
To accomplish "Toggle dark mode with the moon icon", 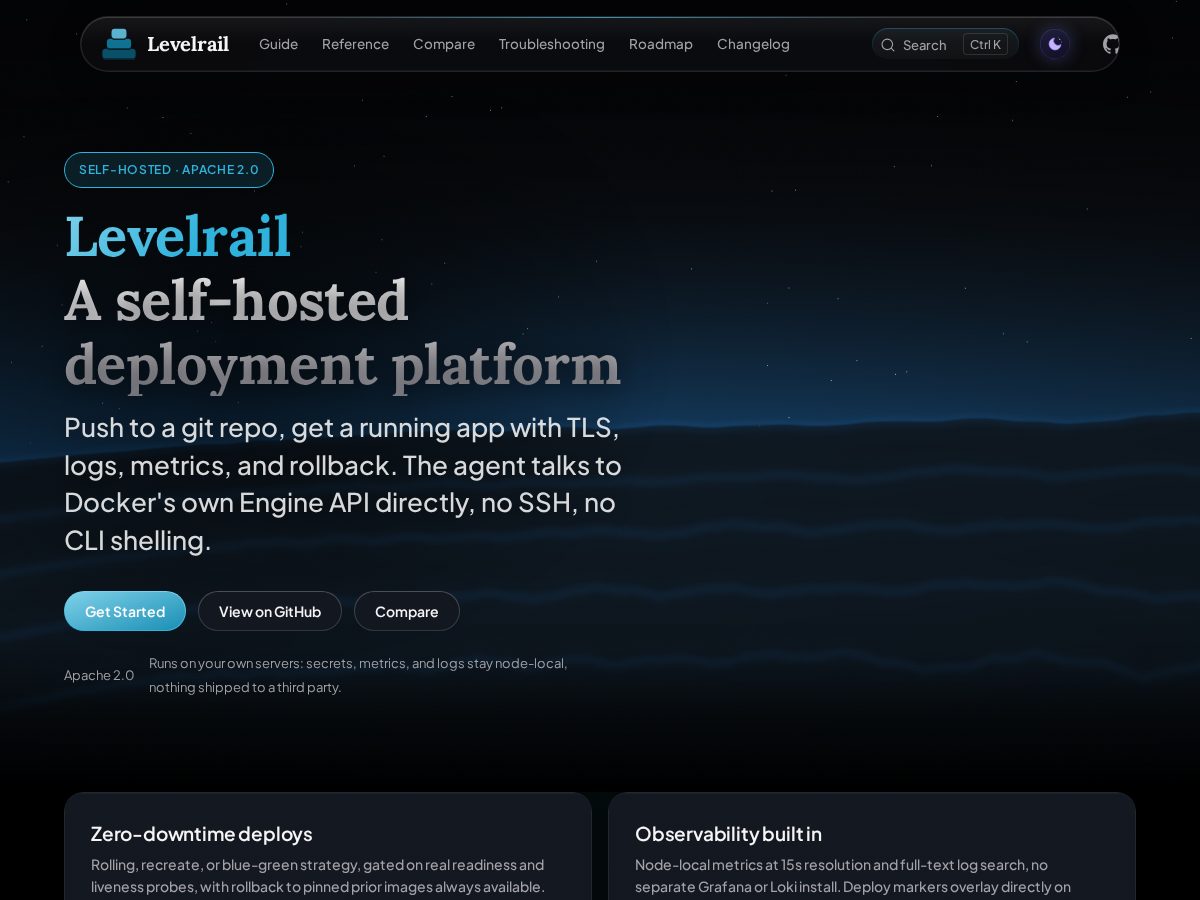I will pos(1055,44).
